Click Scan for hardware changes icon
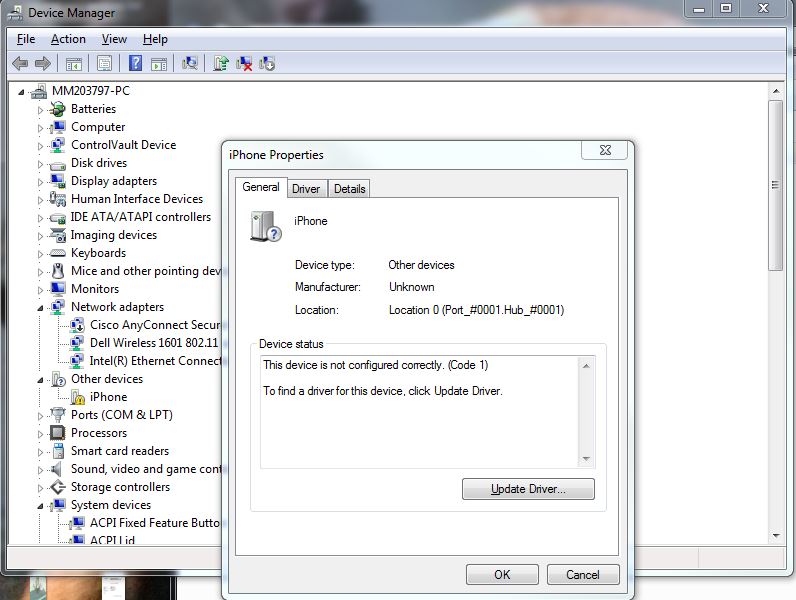Image resolution: width=796 pixels, height=600 pixels. pyautogui.click(x=190, y=63)
